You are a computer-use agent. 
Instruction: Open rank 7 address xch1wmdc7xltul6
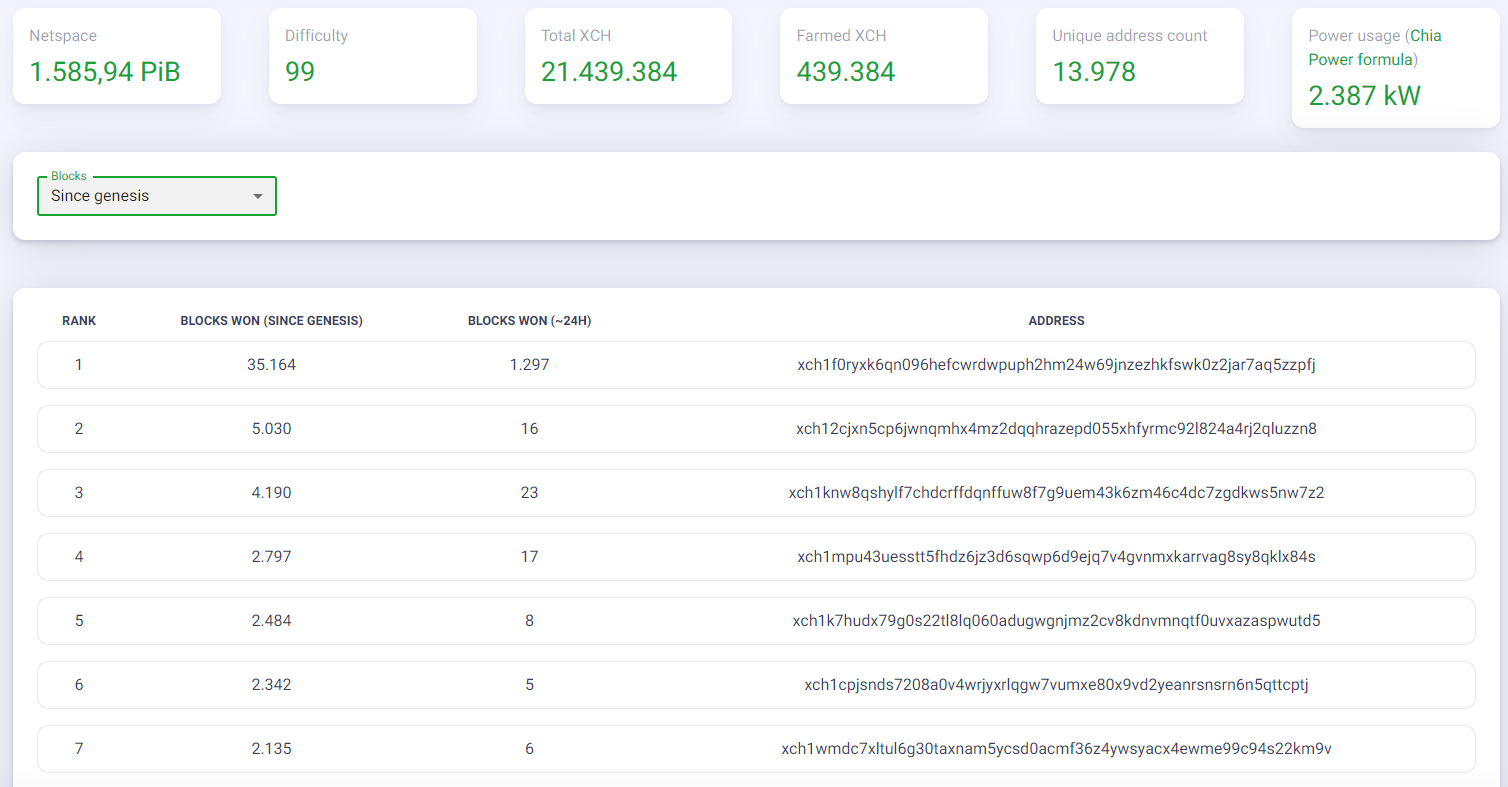coord(1056,749)
